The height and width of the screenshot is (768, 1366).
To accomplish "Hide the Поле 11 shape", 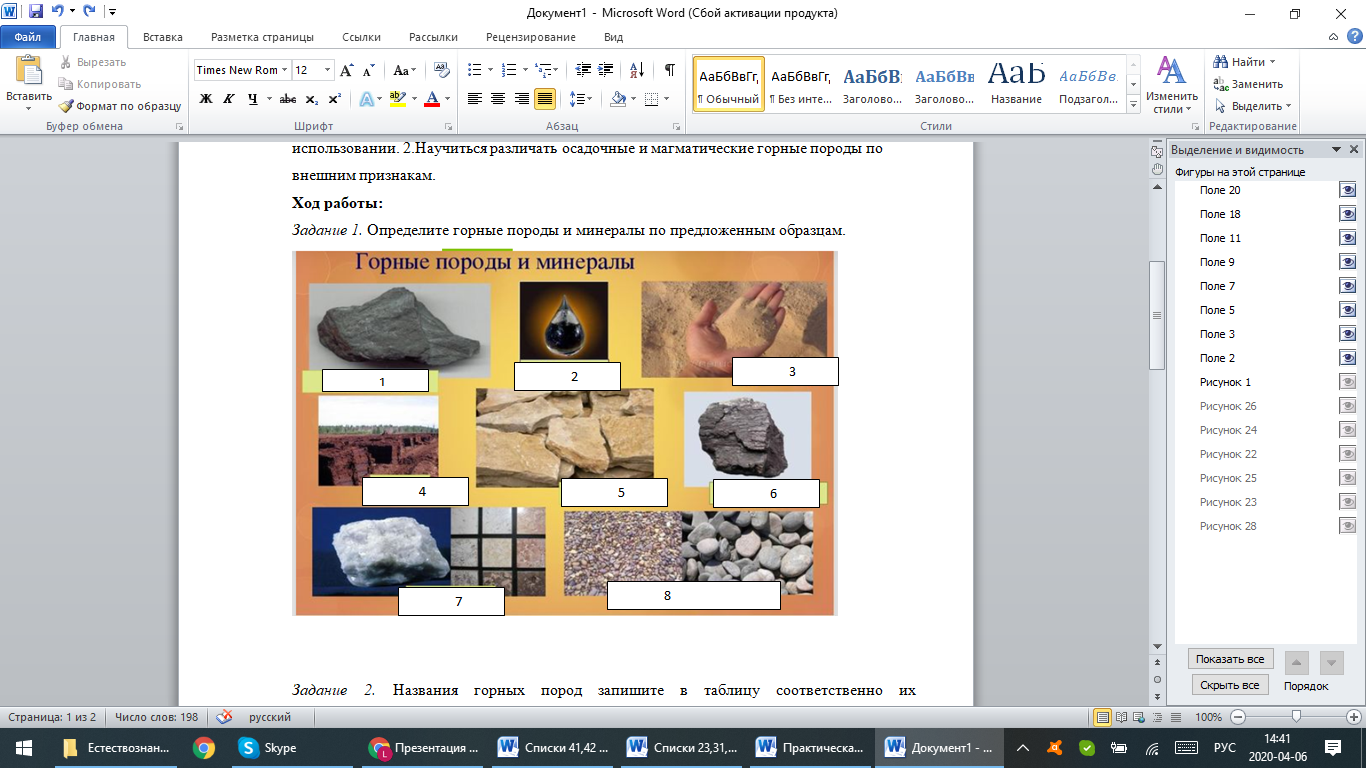I will 1348,238.
